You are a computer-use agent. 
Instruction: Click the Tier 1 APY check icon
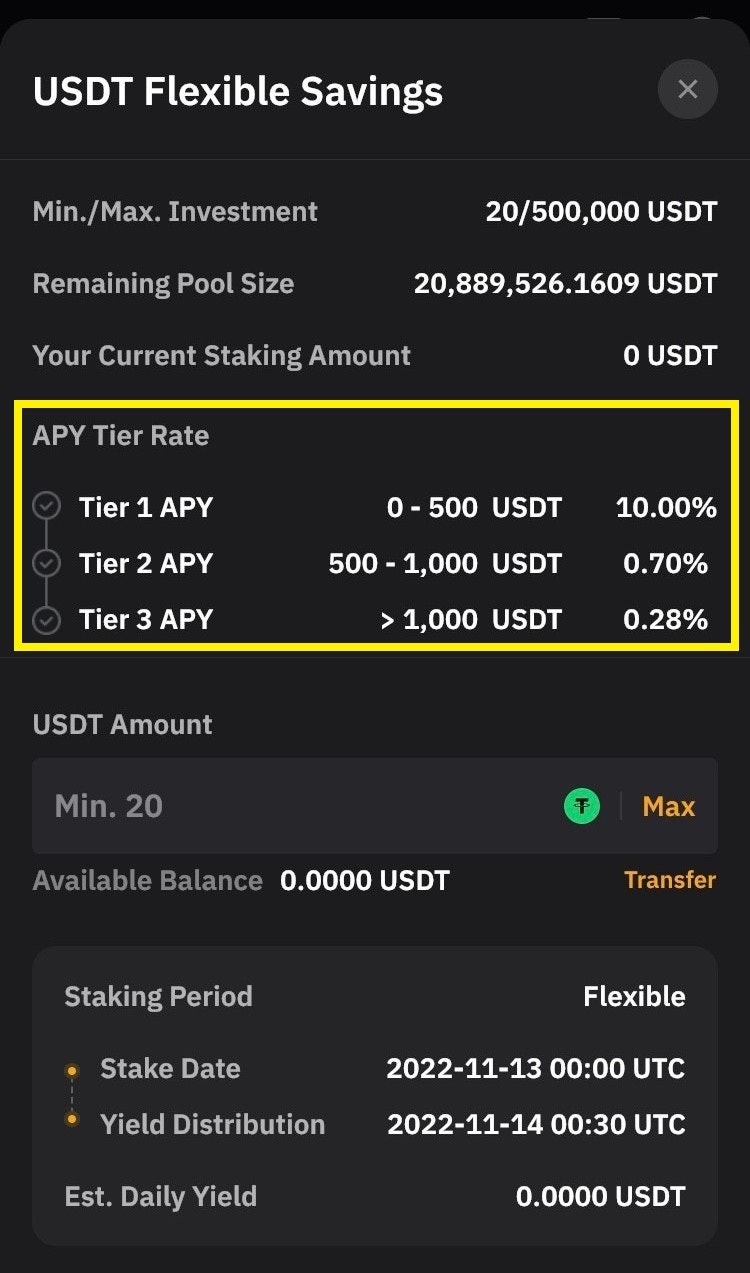(46, 507)
